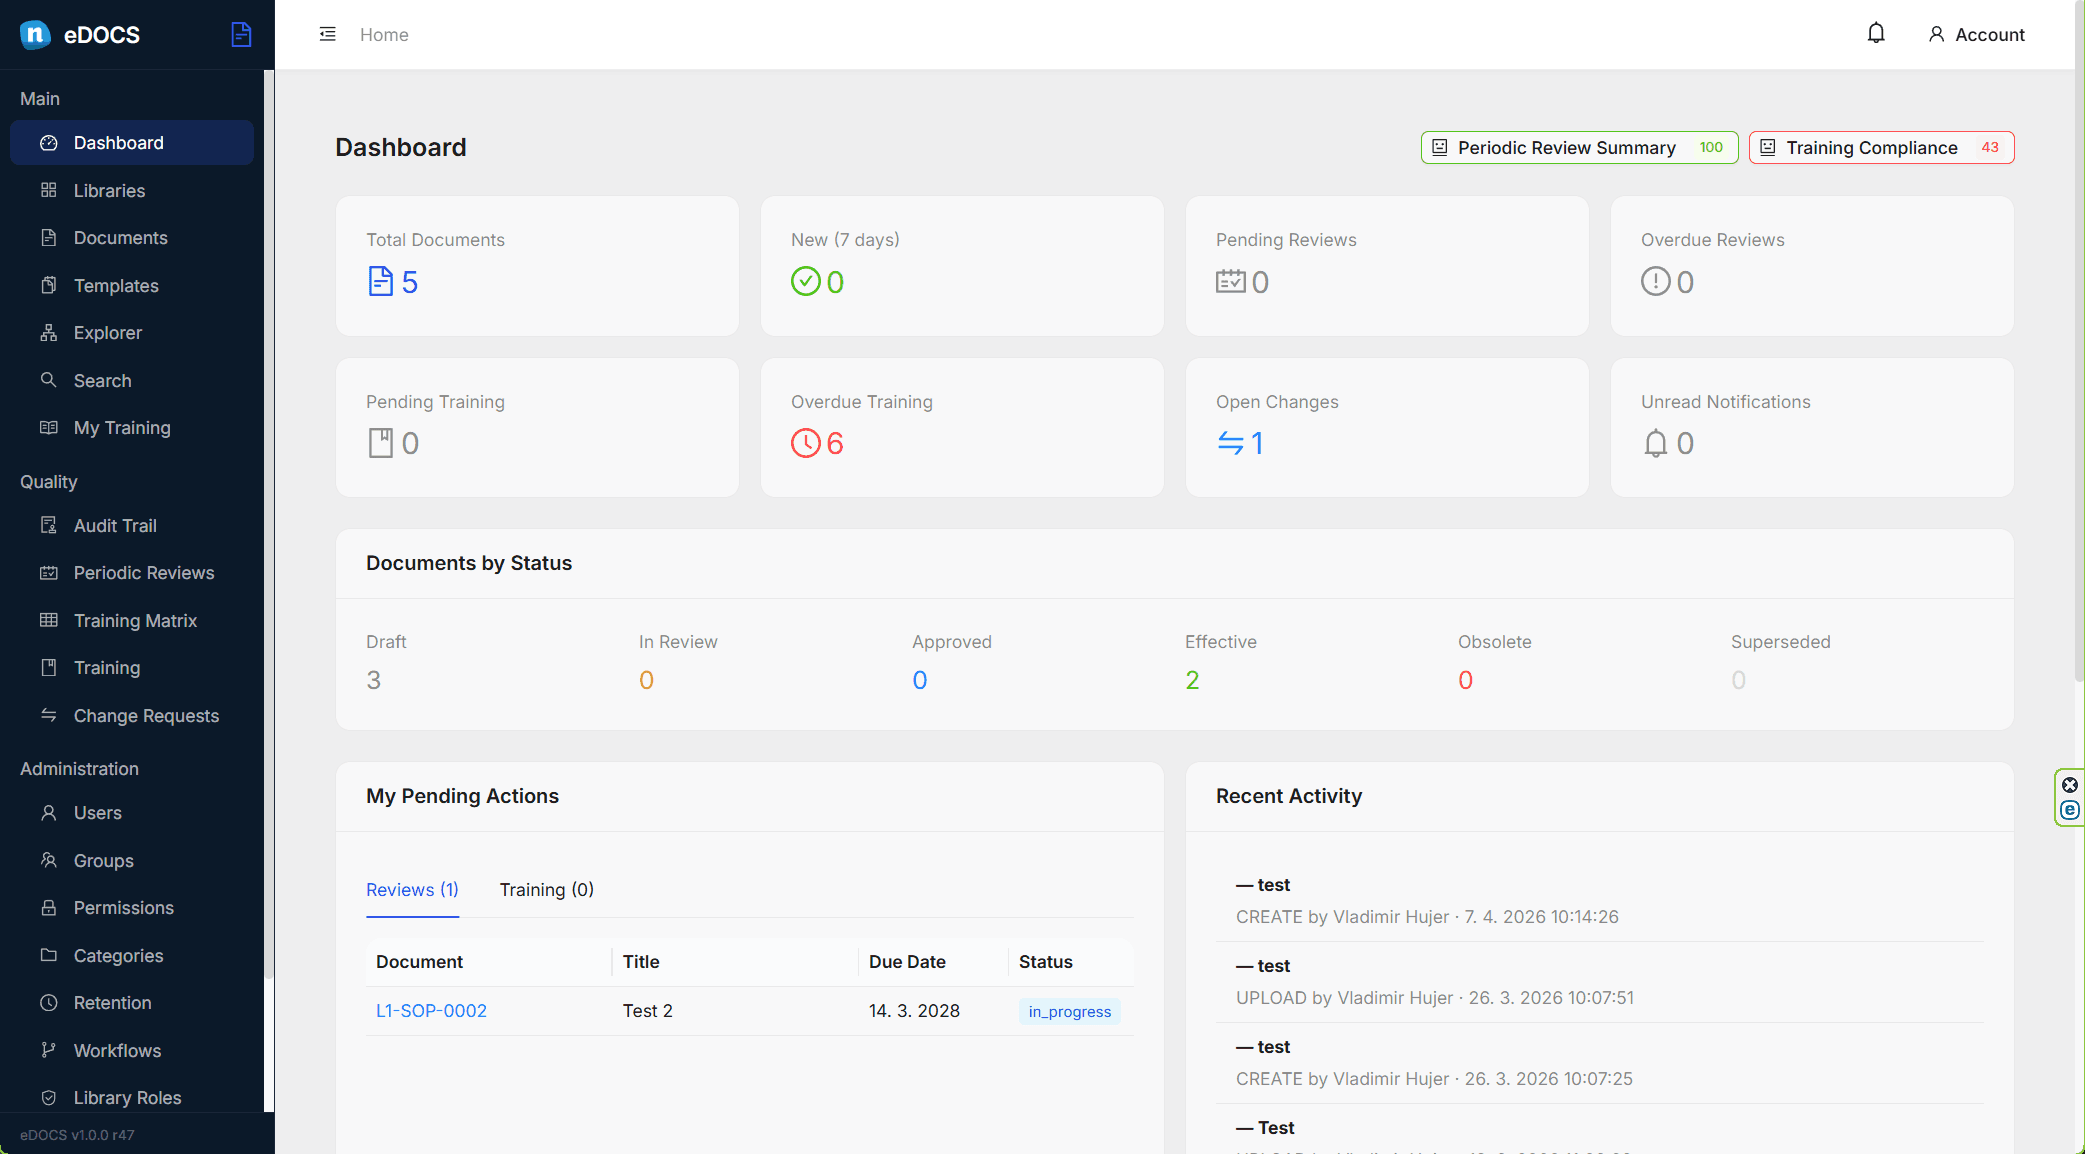Click the My Training book icon
Viewport: 2085px width, 1154px height.
tap(48, 428)
